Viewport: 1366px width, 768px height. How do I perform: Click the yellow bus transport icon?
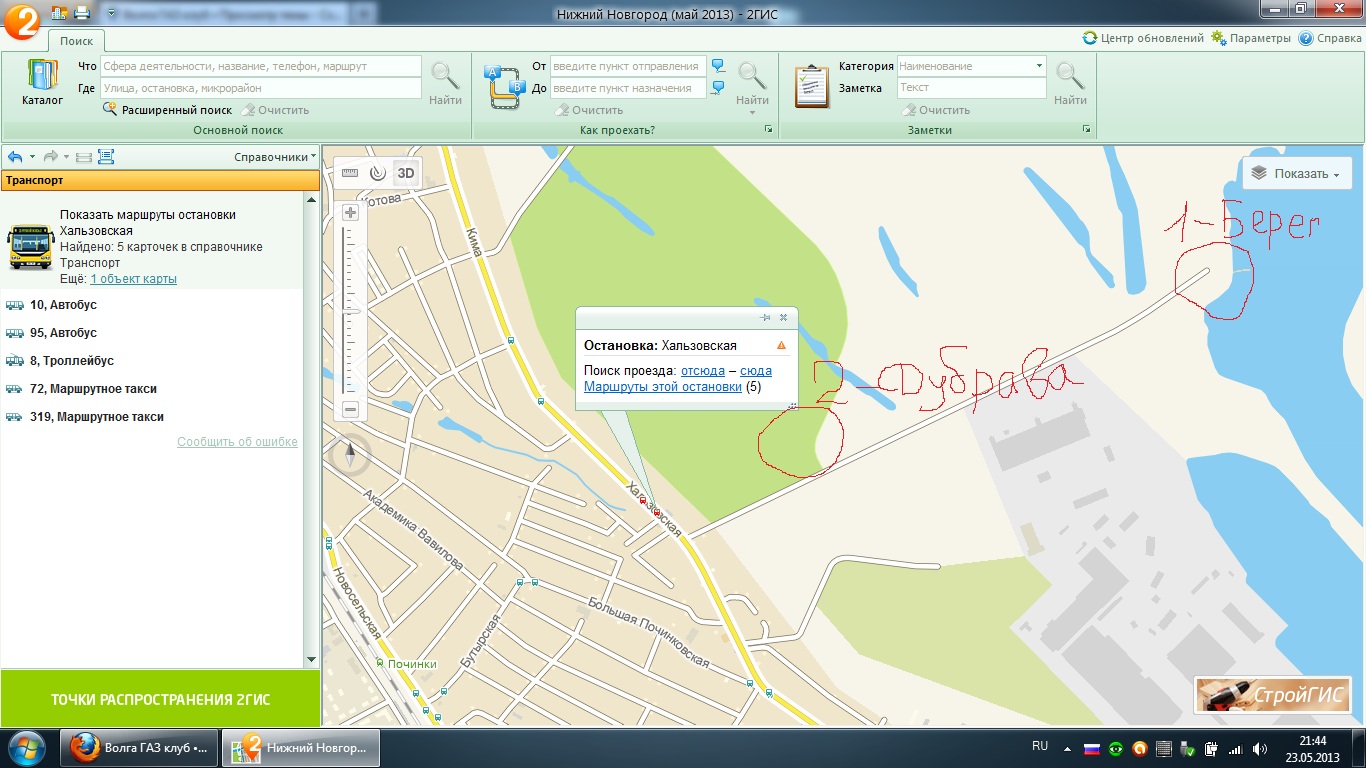30,246
